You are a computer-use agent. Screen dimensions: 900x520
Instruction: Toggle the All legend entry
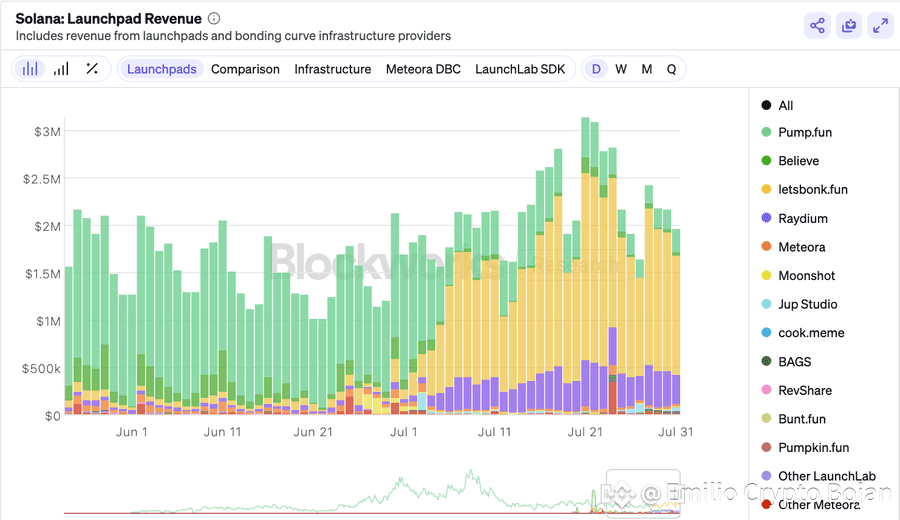777,105
